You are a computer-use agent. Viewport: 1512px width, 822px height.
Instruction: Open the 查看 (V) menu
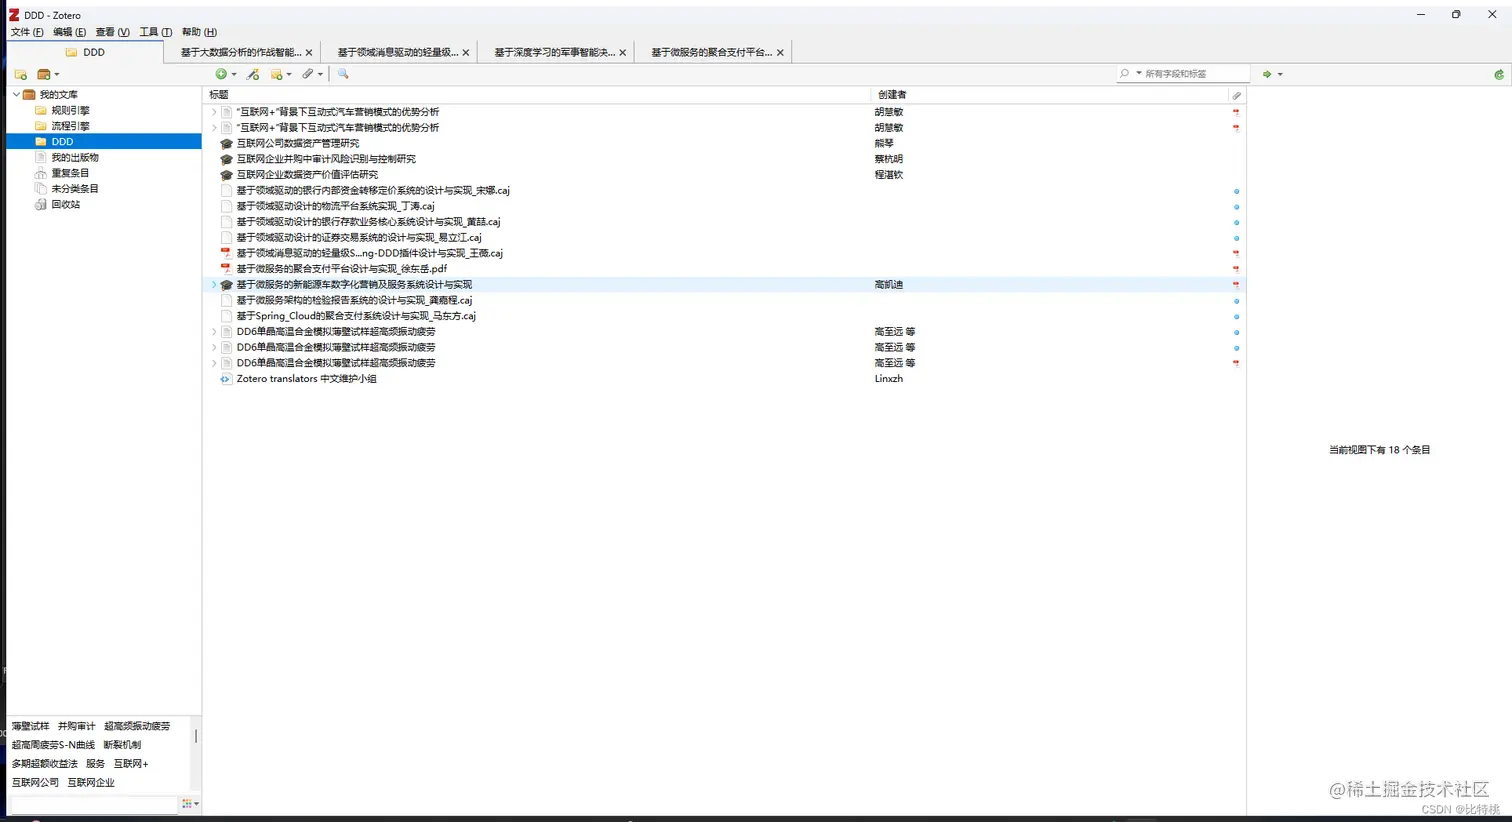(x=113, y=32)
